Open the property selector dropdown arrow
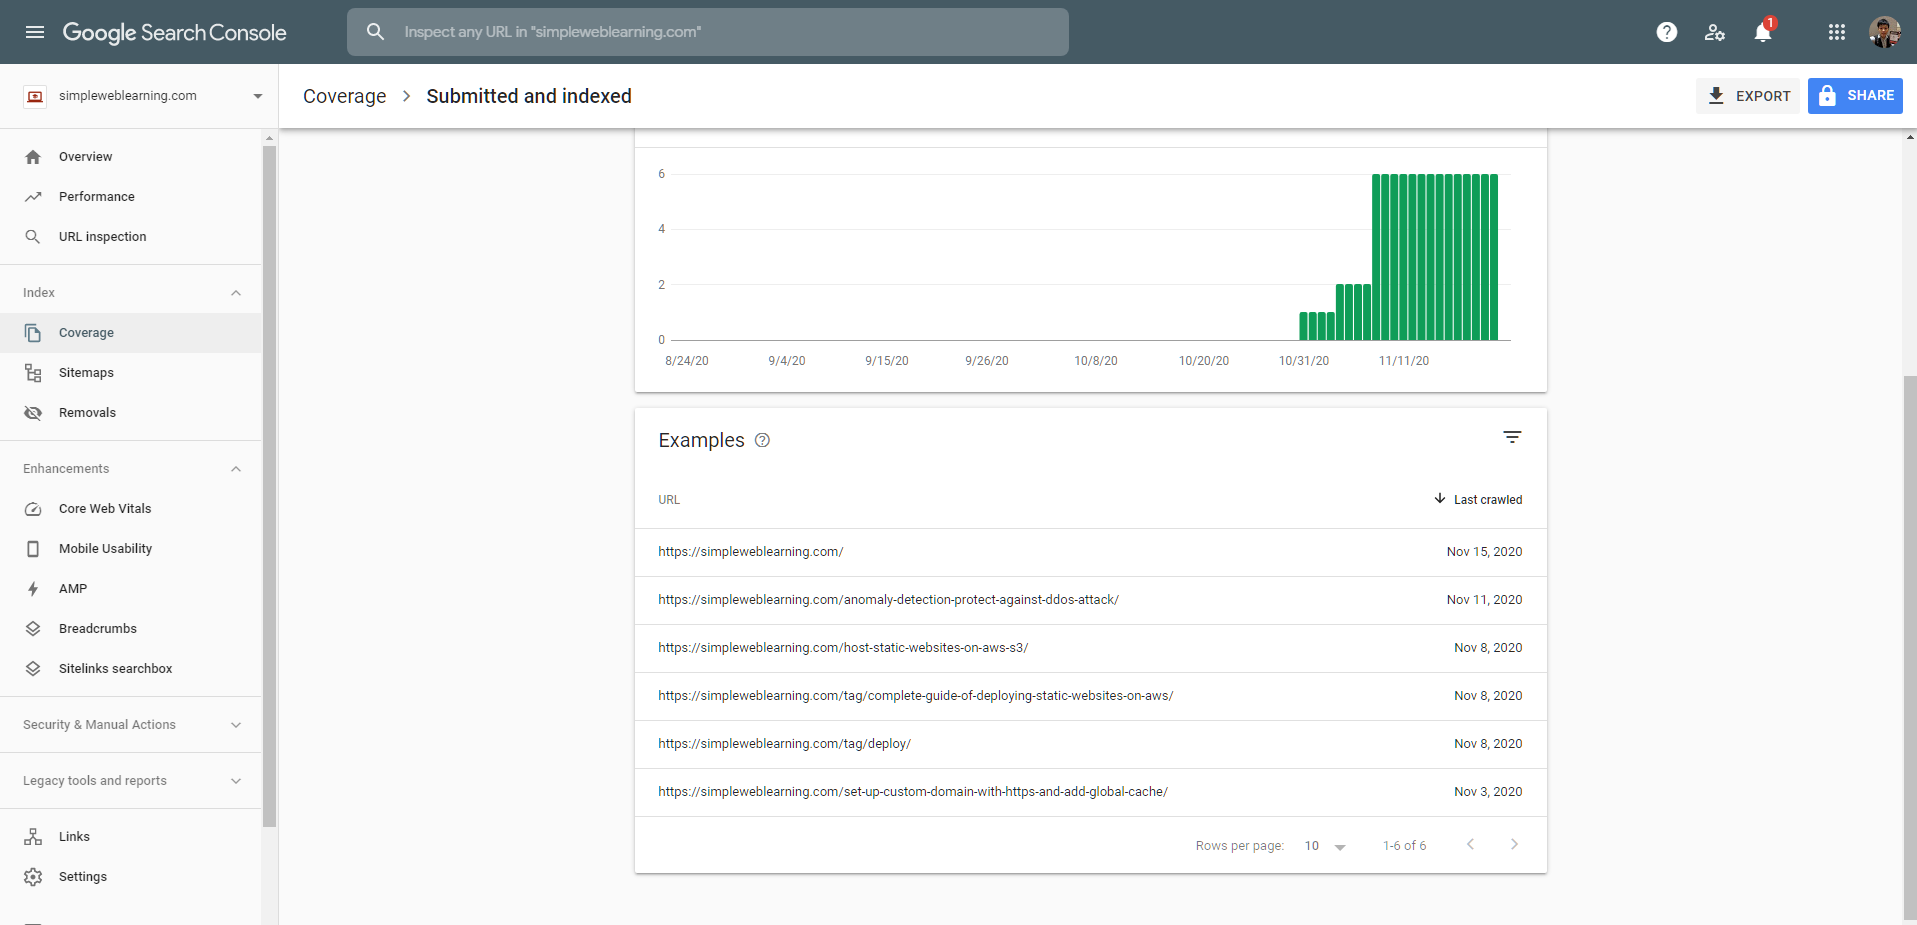Viewport: 1917px width, 925px height. click(258, 96)
